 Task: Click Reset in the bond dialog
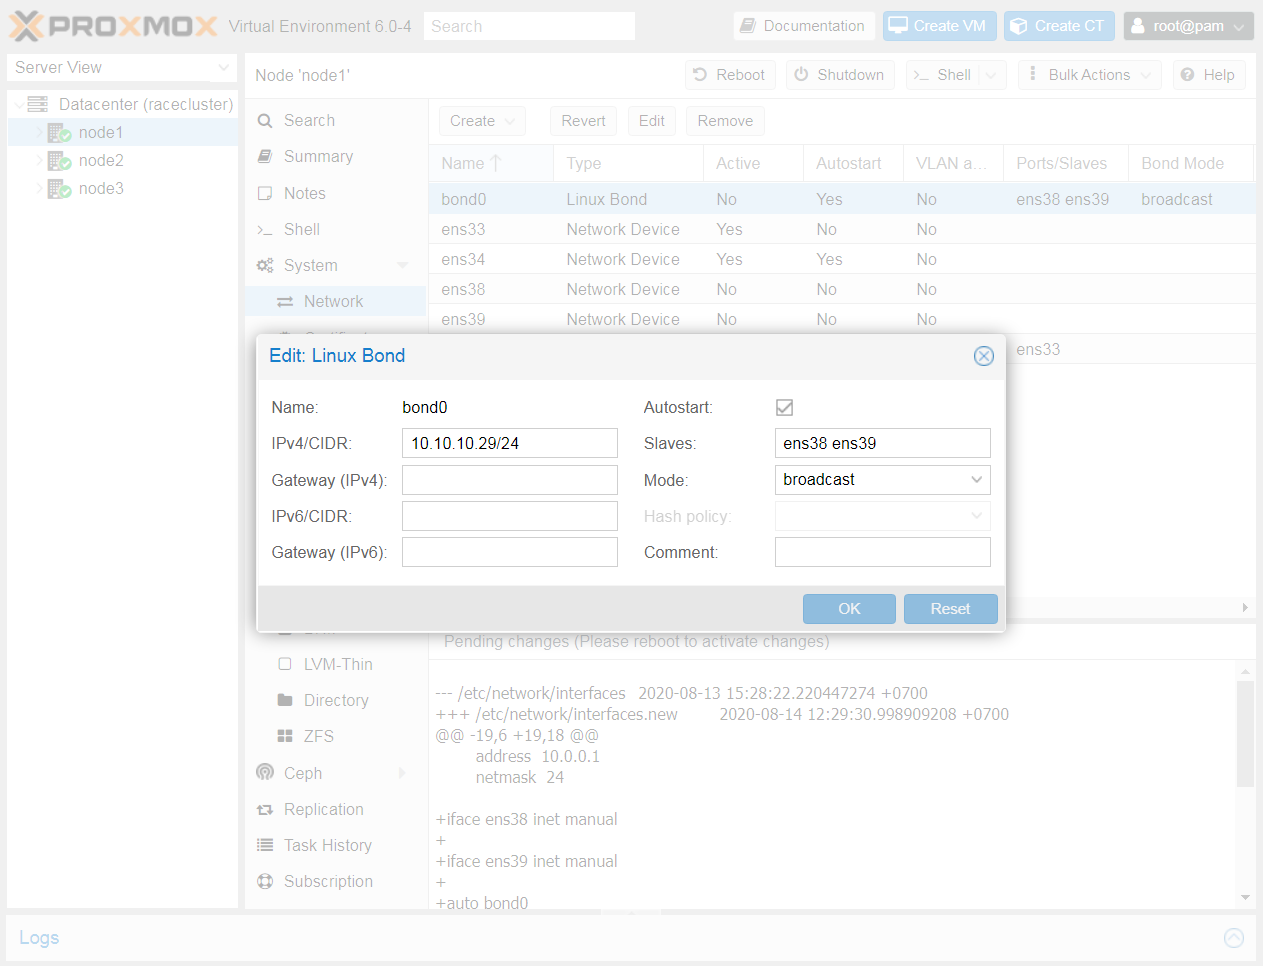pos(950,609)
